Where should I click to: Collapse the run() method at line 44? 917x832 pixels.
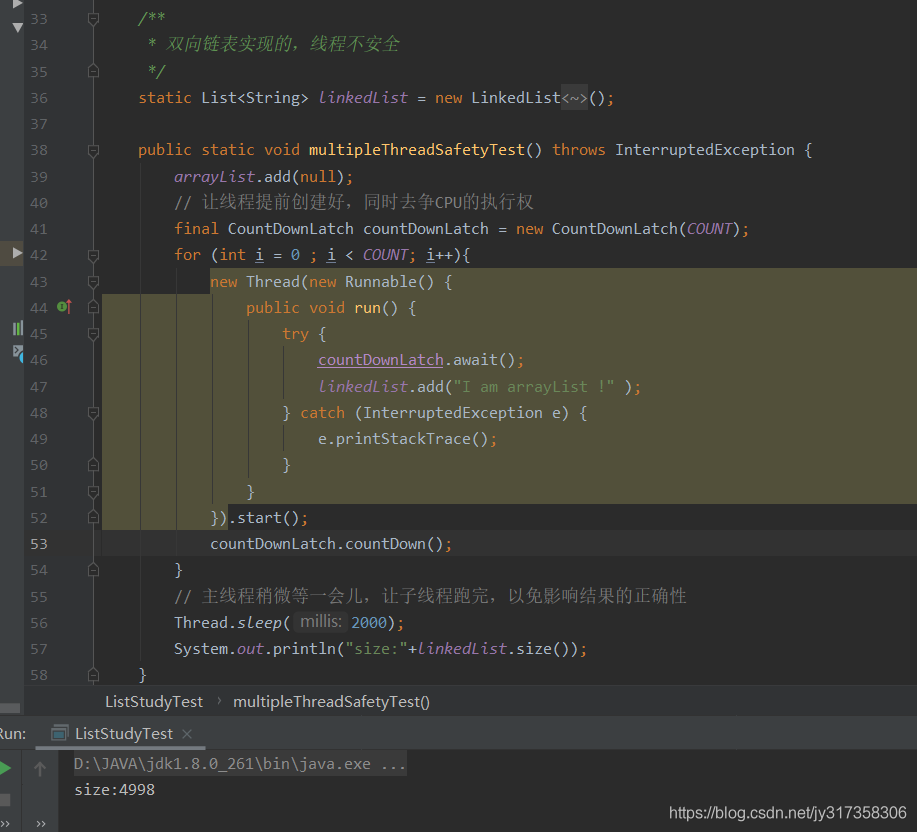tap(93, 308)
